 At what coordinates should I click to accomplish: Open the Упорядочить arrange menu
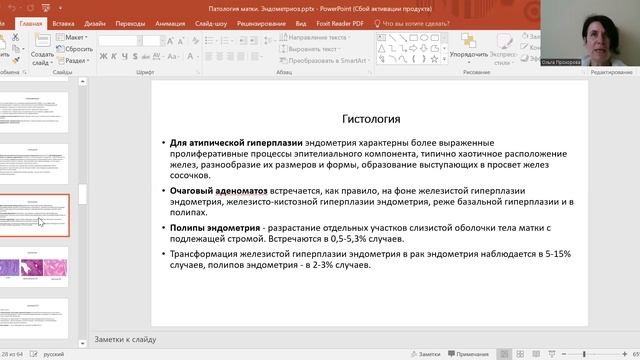tap(469, 49)
